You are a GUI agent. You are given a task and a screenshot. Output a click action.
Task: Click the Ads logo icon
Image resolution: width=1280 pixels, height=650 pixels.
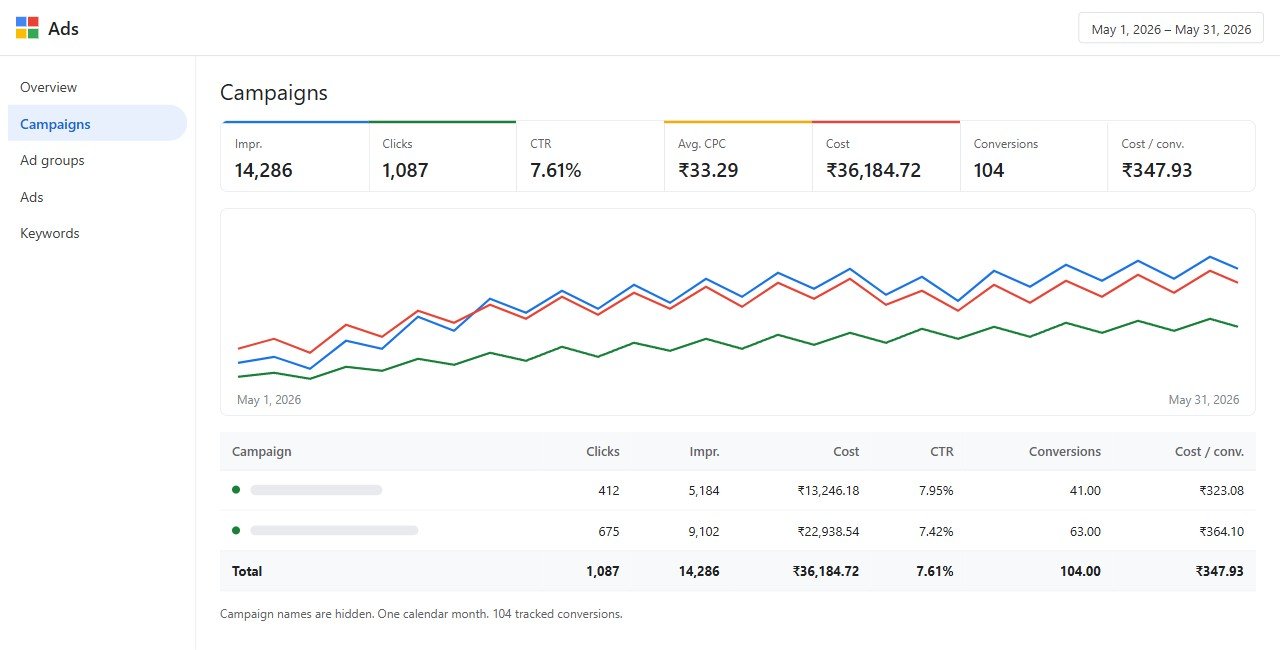pos(27,28)
